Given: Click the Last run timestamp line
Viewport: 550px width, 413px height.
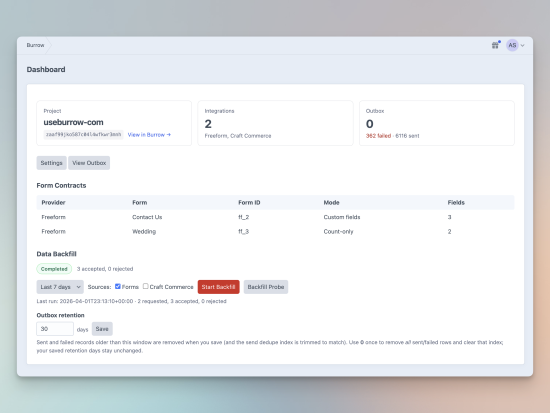Looking at the screenshot, I should pyautogui.click(x=132, y=301).
